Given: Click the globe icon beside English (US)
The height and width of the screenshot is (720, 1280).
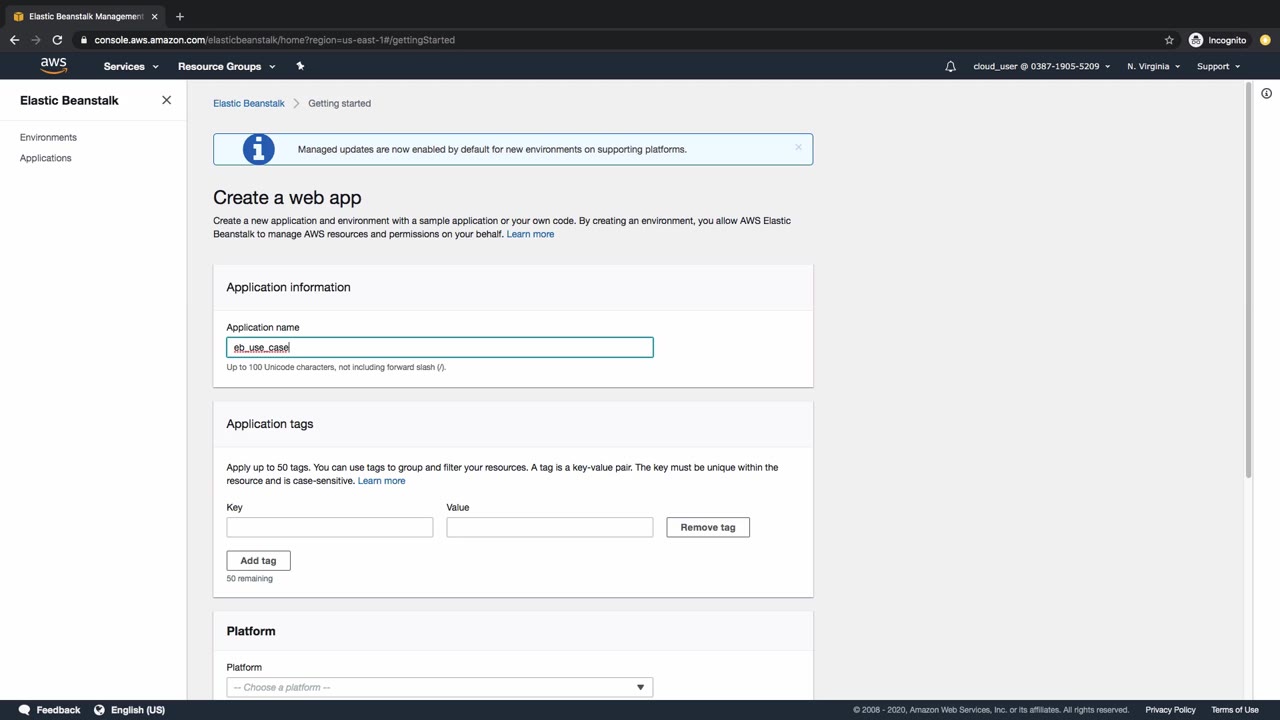Looking at the screenshot, I should [99, 710].
